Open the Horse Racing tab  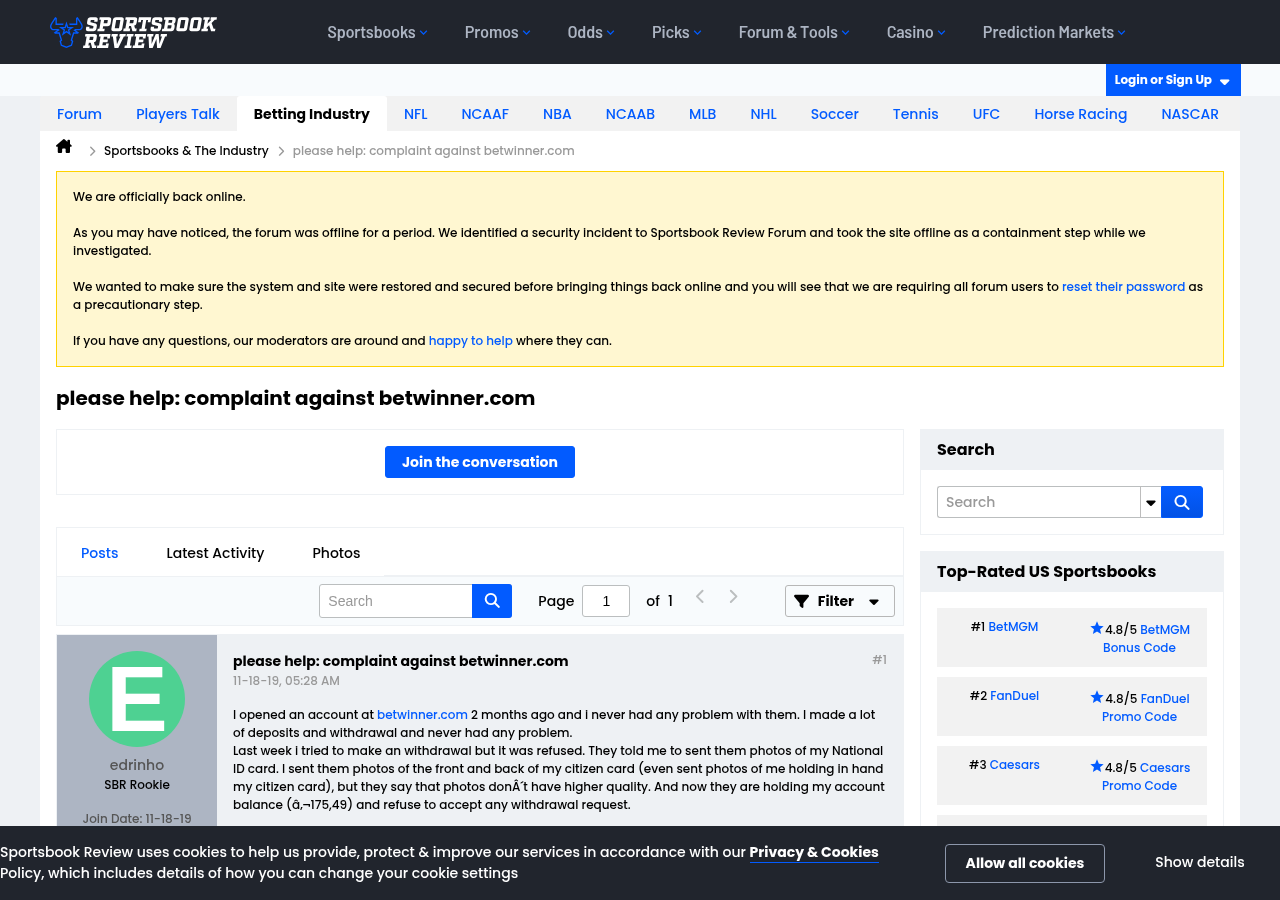pos(1081,114)
